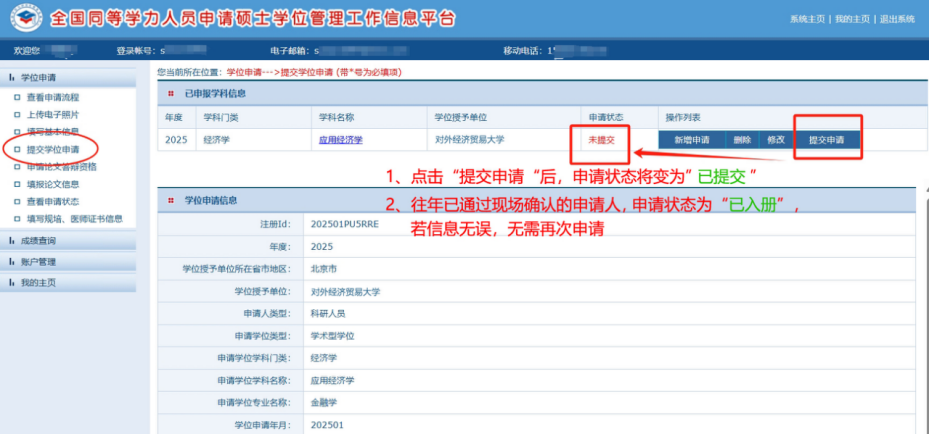Viewport: 929px width, 435px height.
Task: Click the 金融学 major value
Action: (x=323, y=403)
